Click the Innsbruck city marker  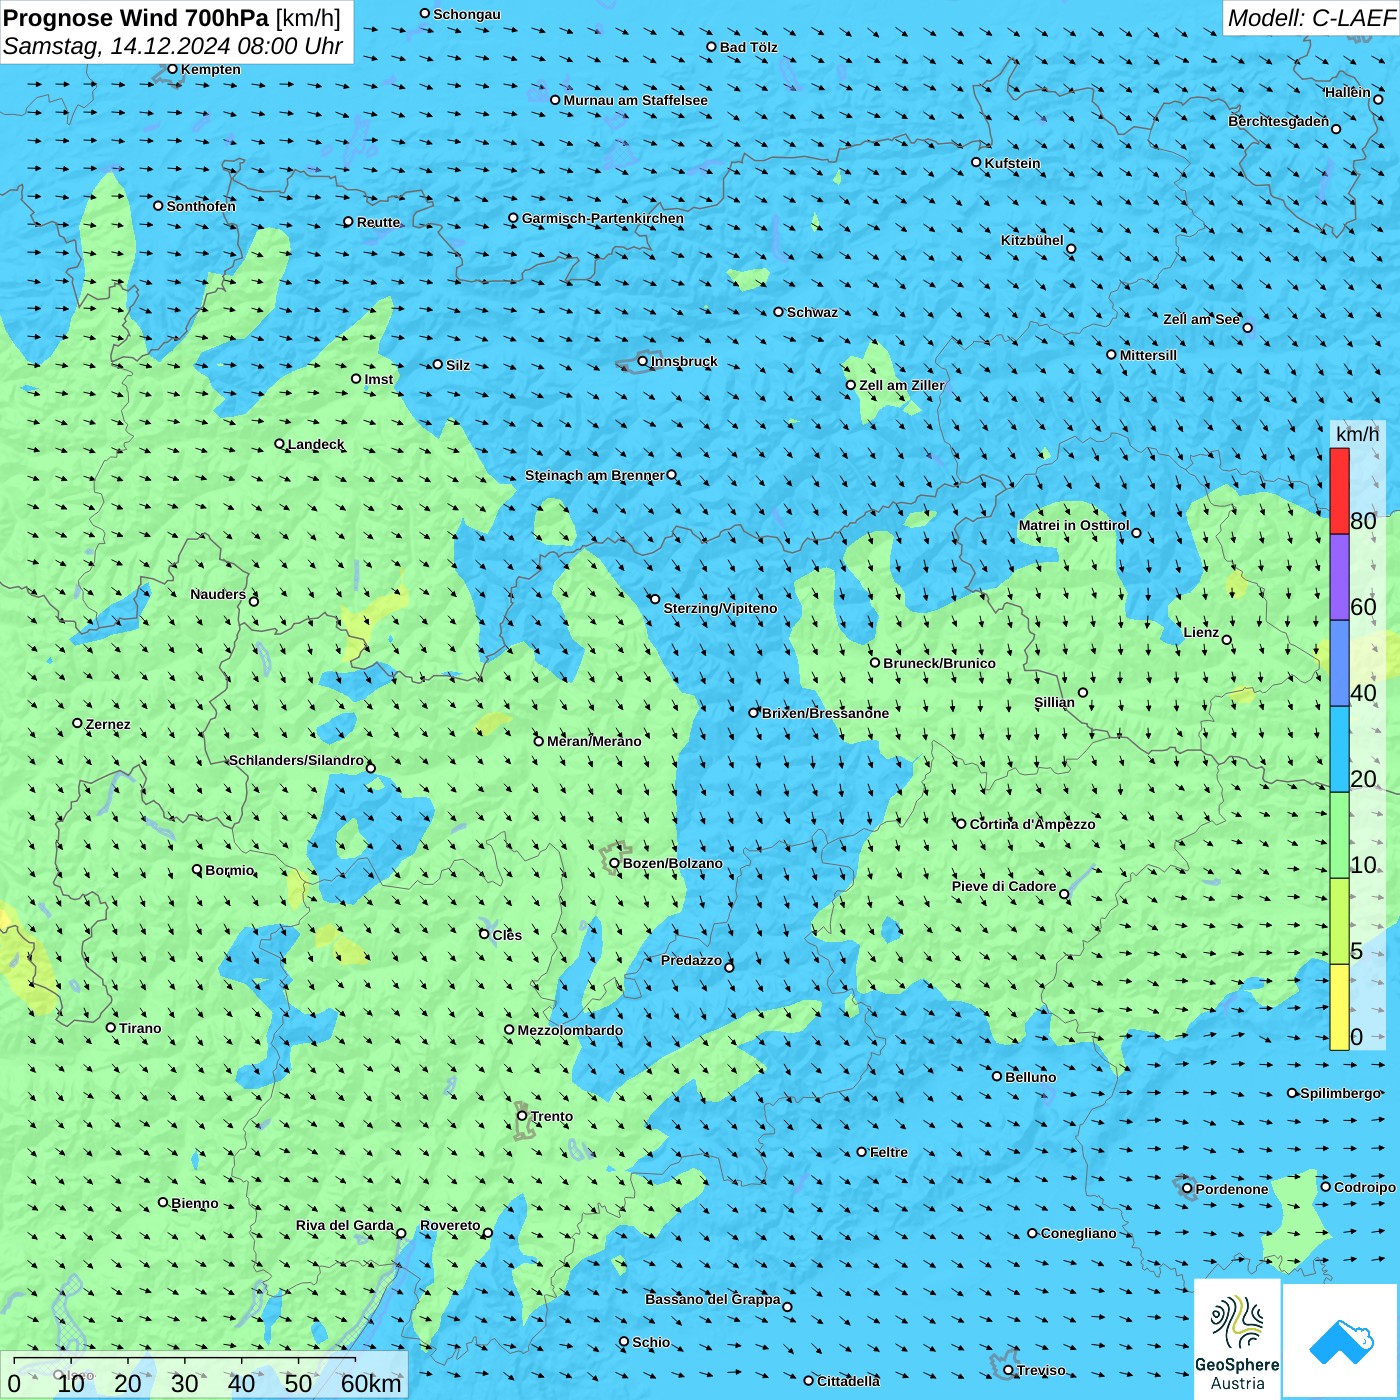pos(643,361)
